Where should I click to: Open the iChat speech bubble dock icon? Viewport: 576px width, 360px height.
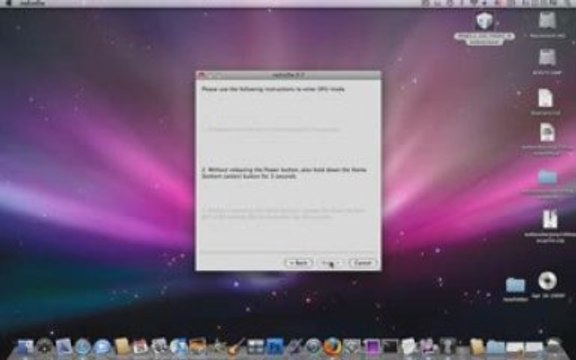coord(102,347)
